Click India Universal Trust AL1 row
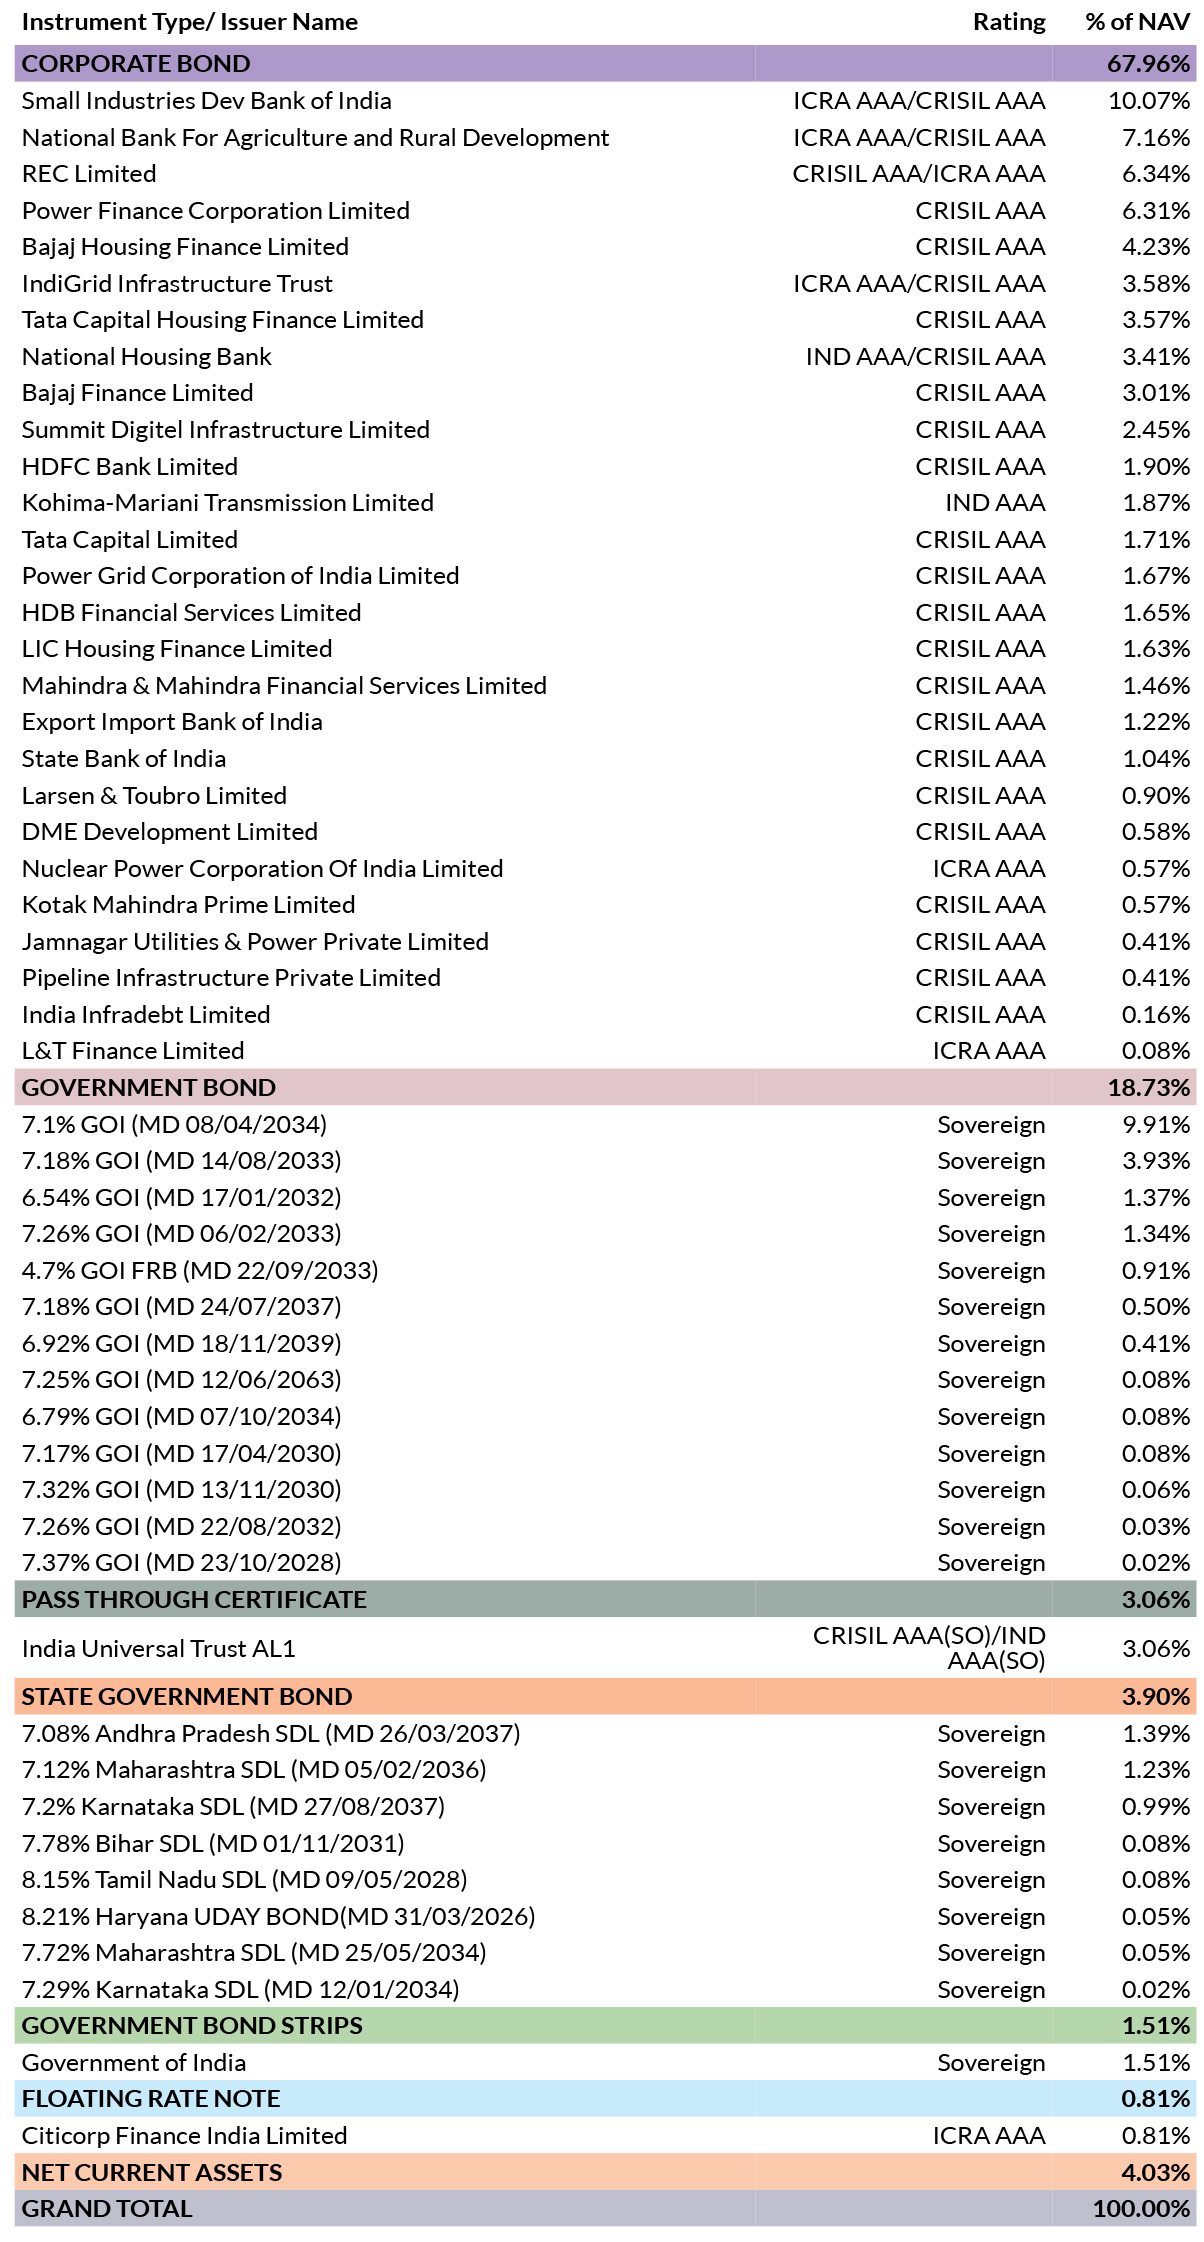The image size is (1204, 2242). tap(605, 1649)
